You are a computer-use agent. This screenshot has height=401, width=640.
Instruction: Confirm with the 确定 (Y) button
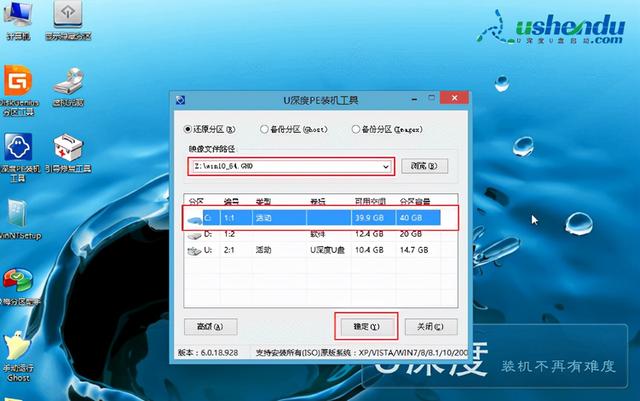pos(366,327)
